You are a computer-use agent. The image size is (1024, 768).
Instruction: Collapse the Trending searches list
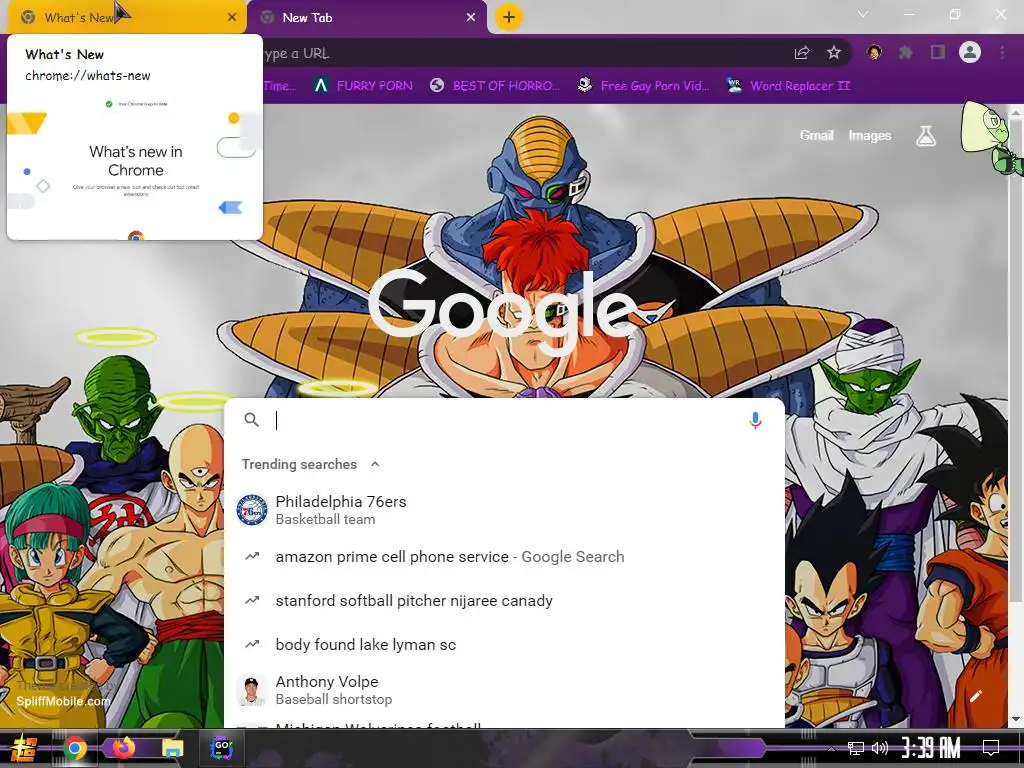coord(375,464)
